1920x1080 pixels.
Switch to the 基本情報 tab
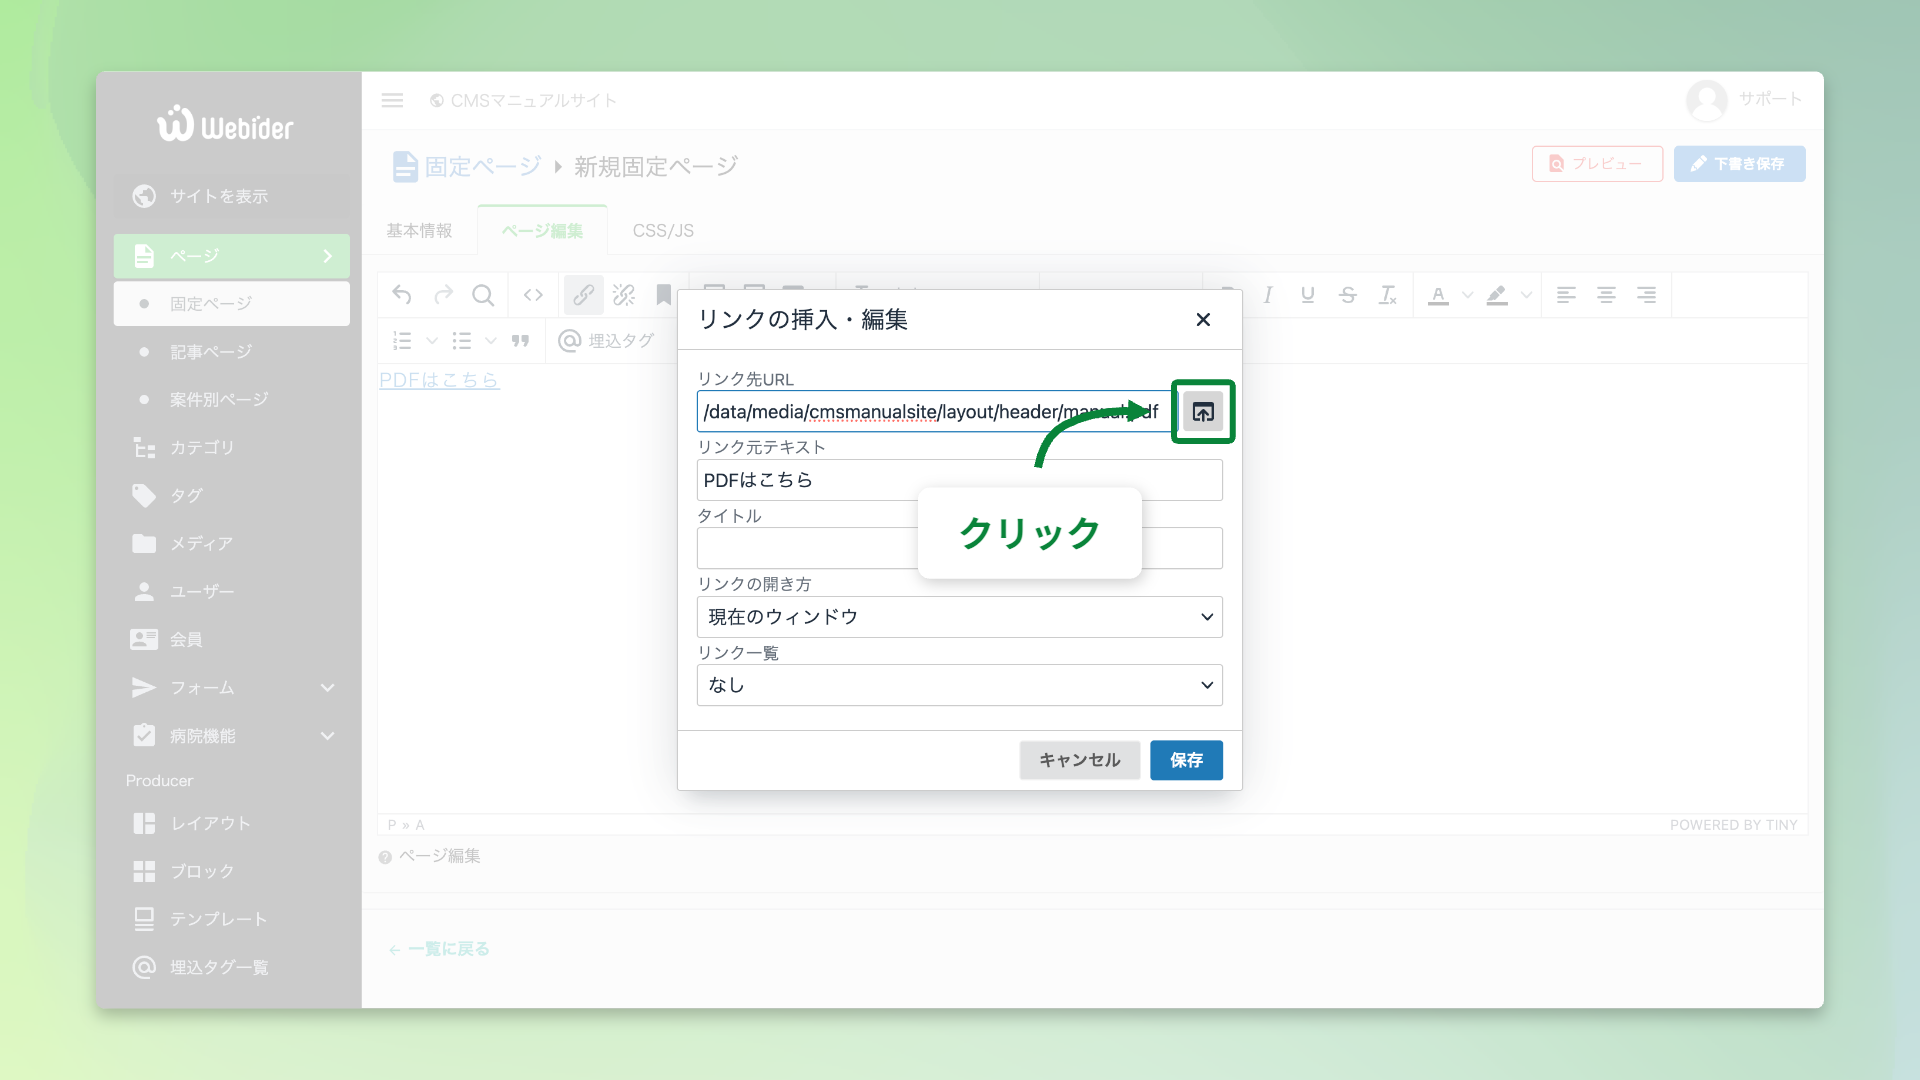point(420,231)
